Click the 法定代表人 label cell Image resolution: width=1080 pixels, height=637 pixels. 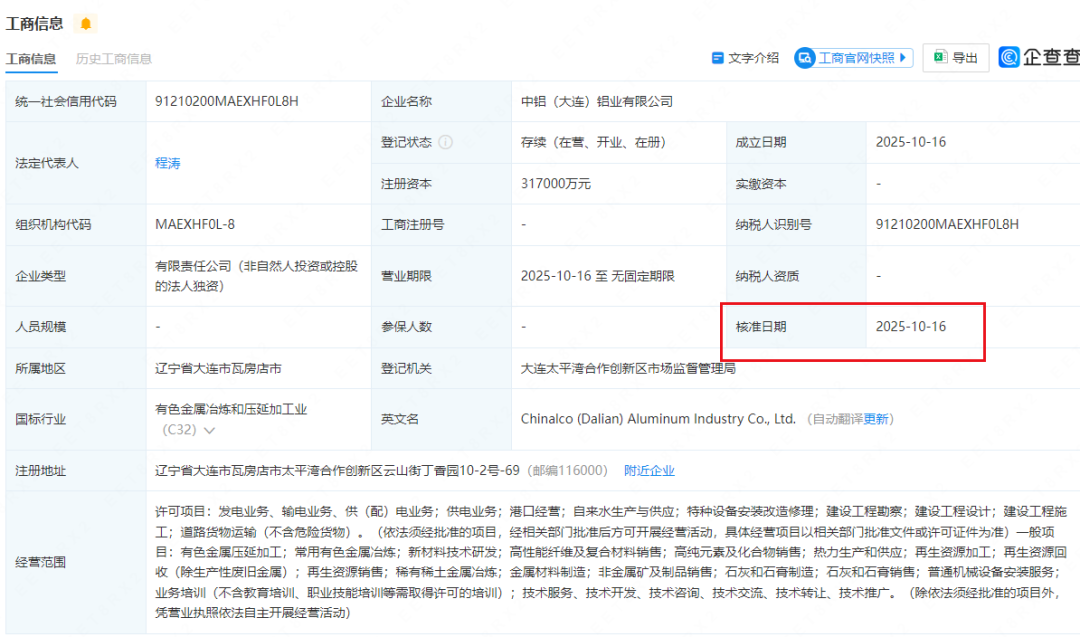[x=76, y=163]
